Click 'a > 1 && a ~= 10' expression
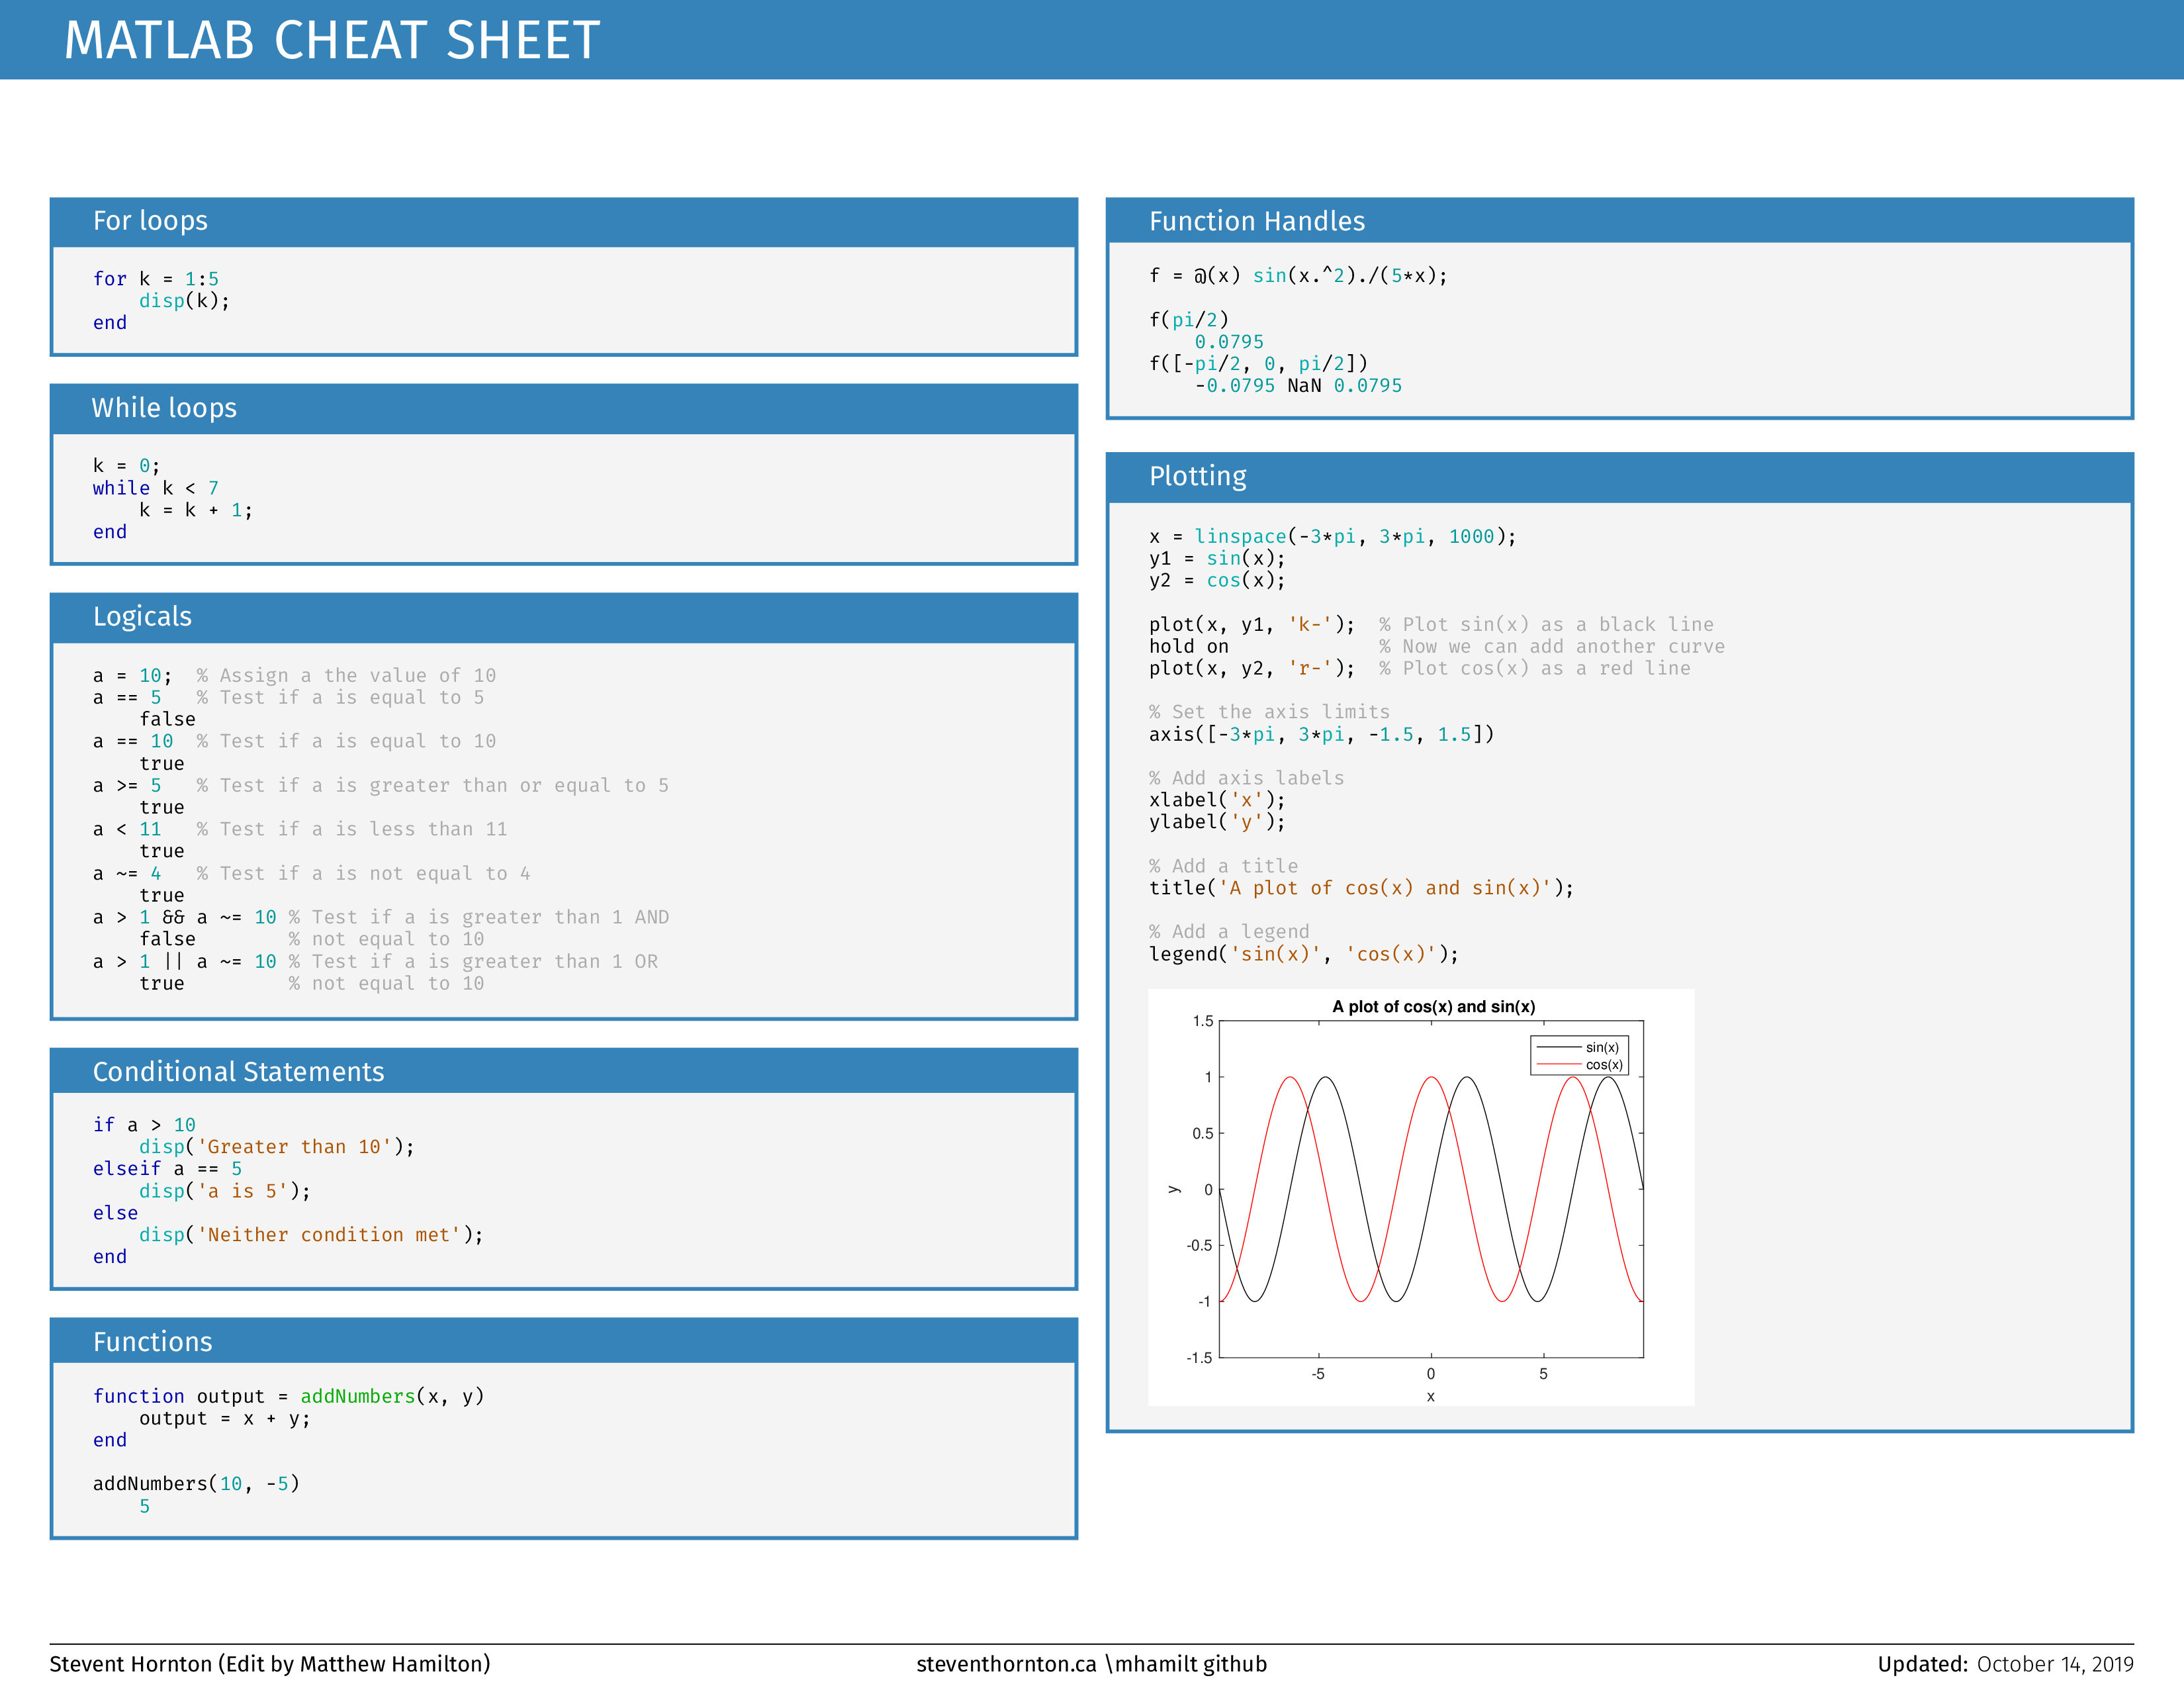Screen dimensions: 2184x1688 (185, 917)
